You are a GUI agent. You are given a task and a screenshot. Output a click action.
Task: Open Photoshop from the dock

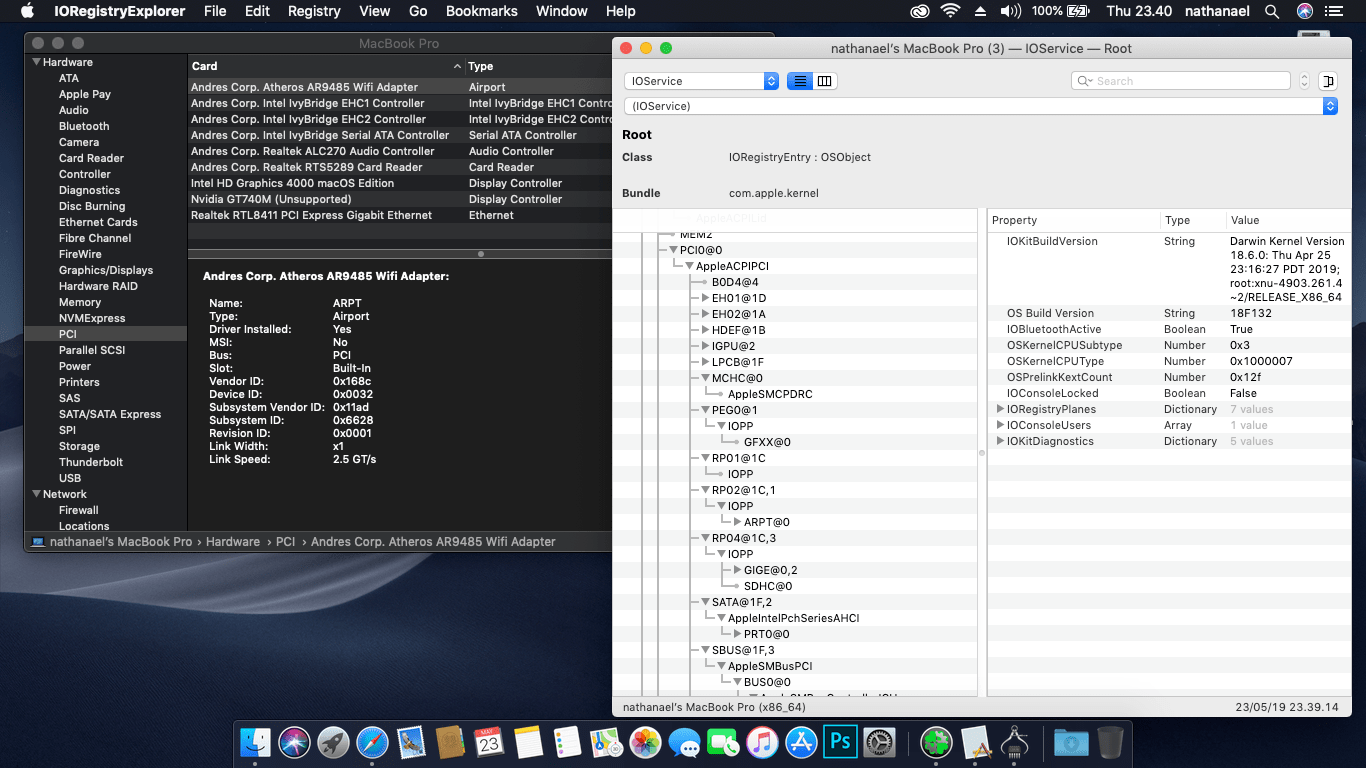[x=839, y=742]
